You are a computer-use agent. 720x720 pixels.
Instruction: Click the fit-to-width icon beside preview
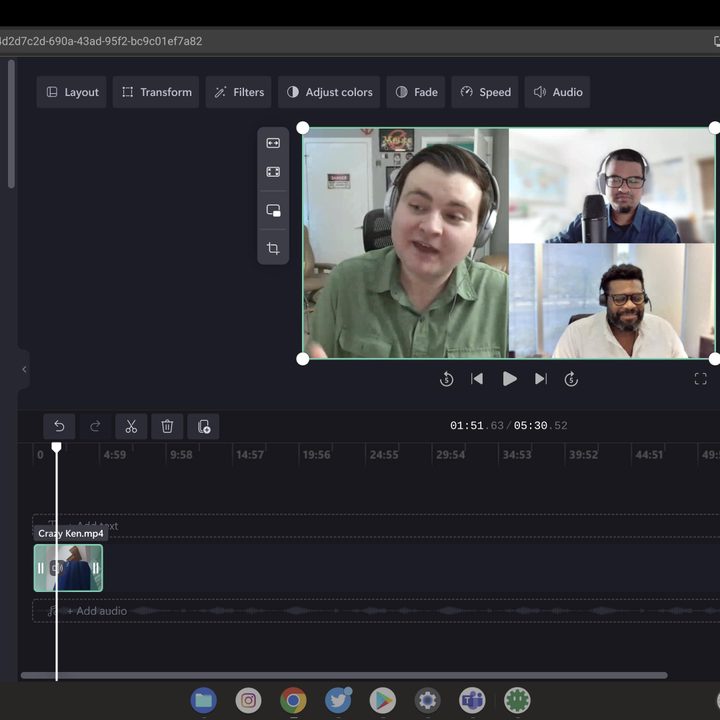click(x=273, y=143)
